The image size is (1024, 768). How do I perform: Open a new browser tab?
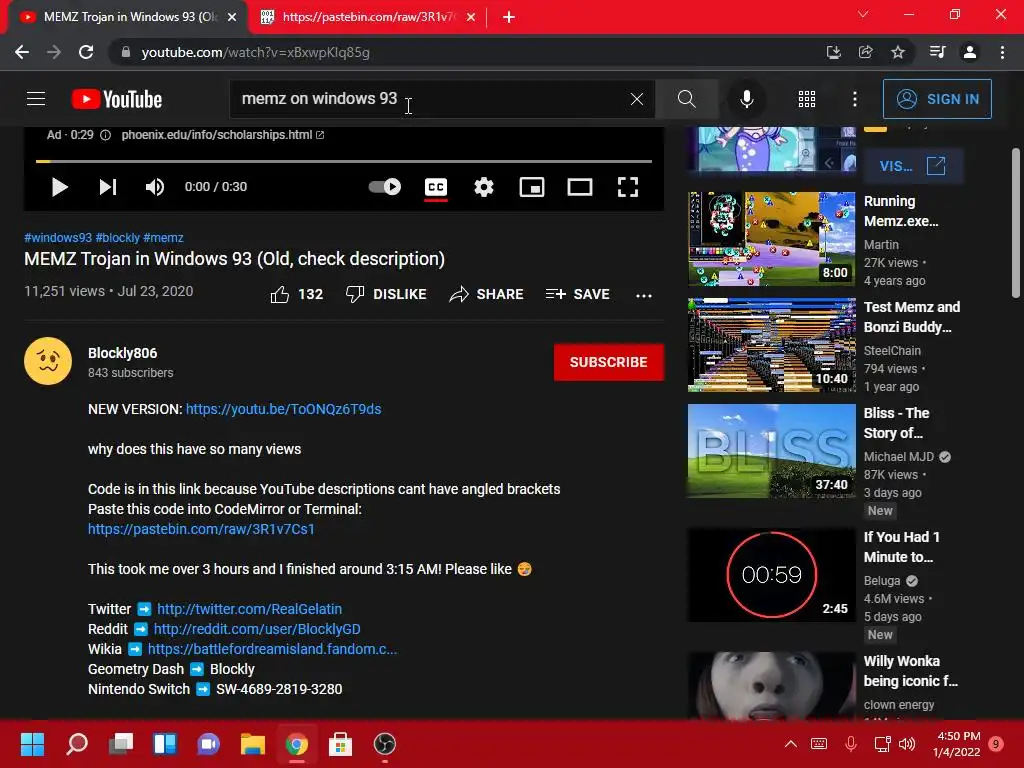(x=509, y=17)
